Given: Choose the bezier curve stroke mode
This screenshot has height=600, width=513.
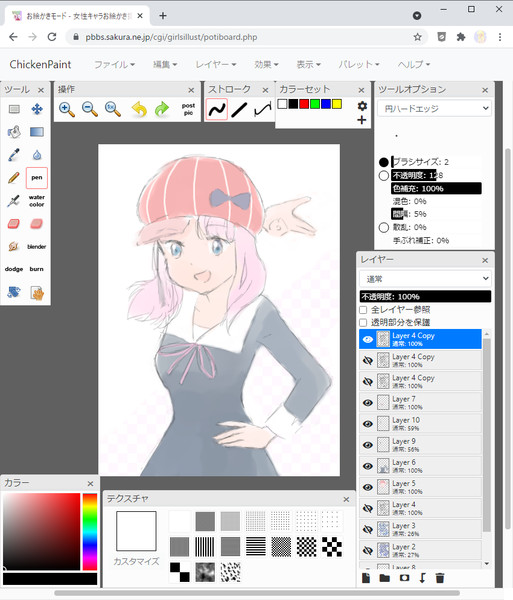Looking at the screenshot, I should 263,110.
